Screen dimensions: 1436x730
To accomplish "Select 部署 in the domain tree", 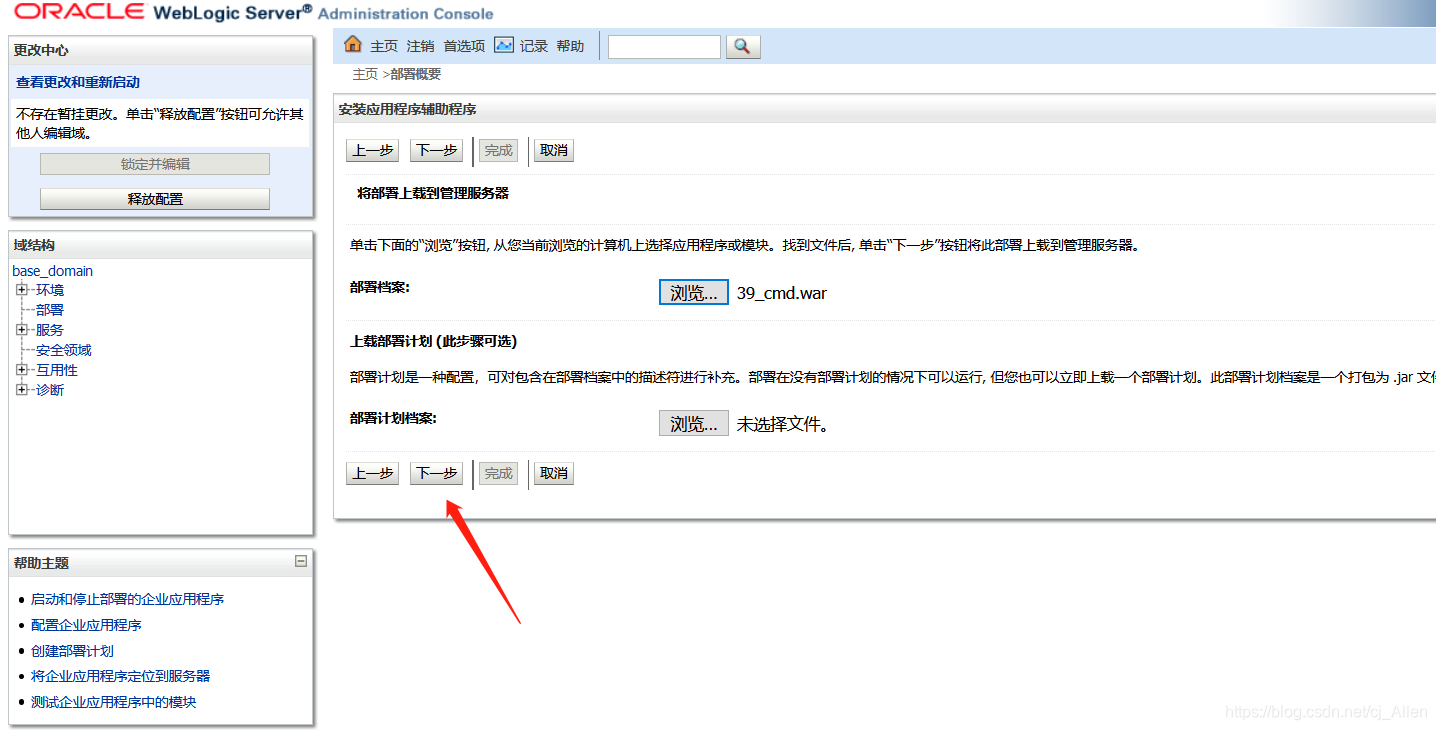I will (50, 310).
